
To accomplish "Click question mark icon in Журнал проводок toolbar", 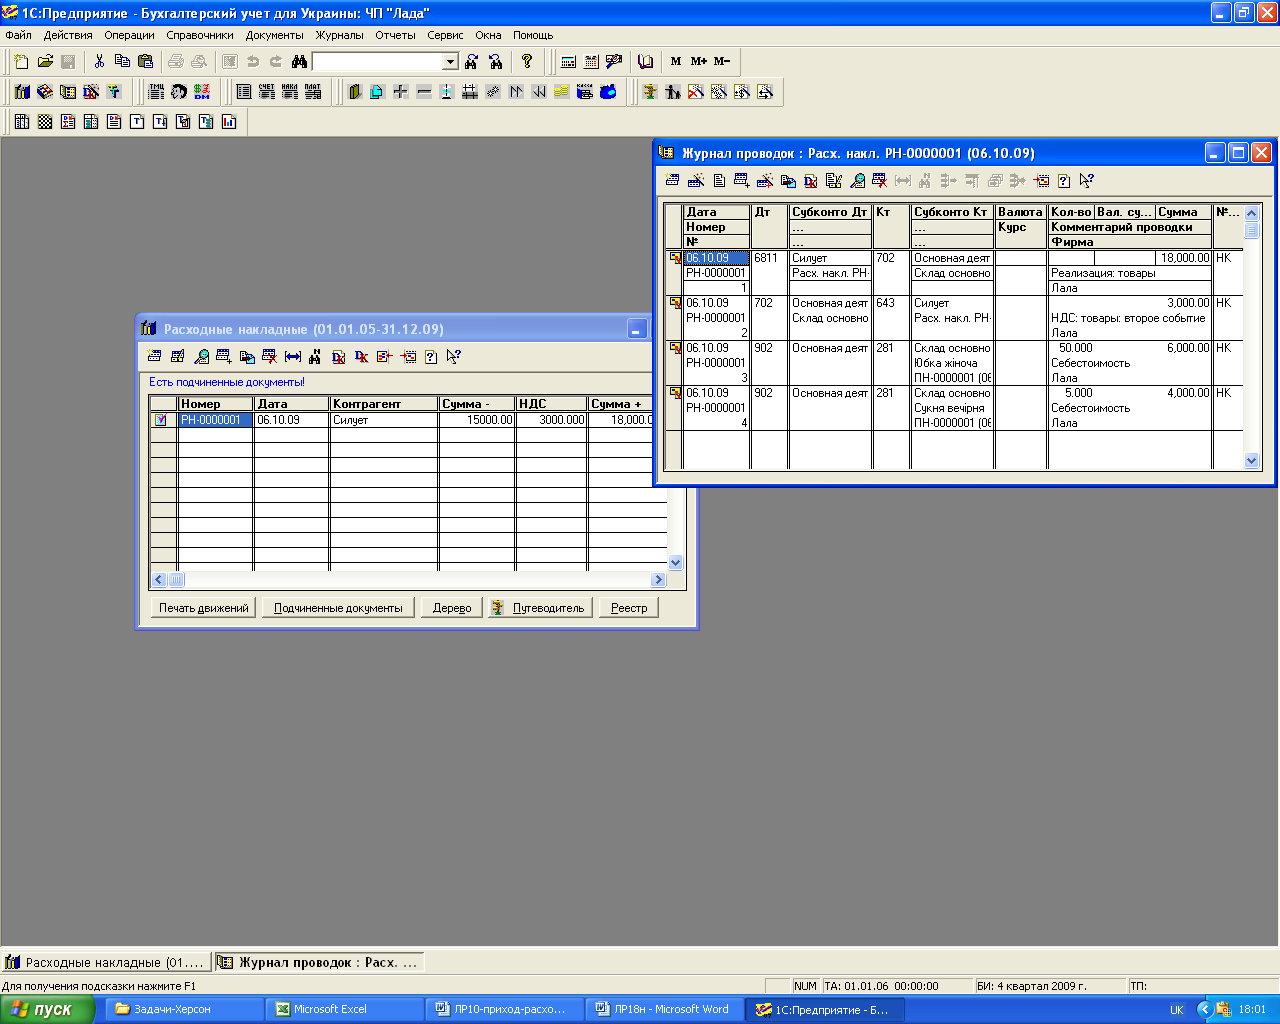I will (1064, 181).
